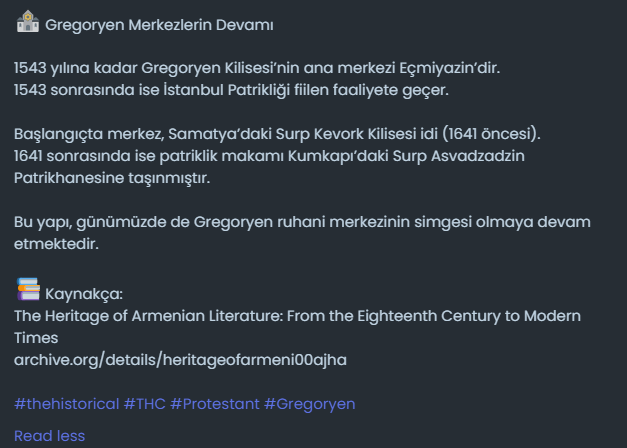The width and height of the screenshot is (627, 448).
Task: Click the line about İstanbul Patrikliği
Action: coord(232,91)
